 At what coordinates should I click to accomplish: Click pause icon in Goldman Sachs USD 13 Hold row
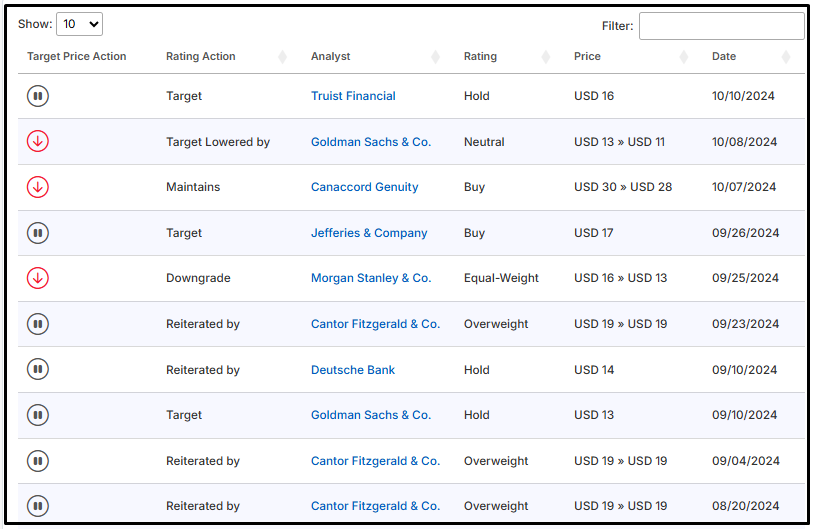[x=38, y=415]
